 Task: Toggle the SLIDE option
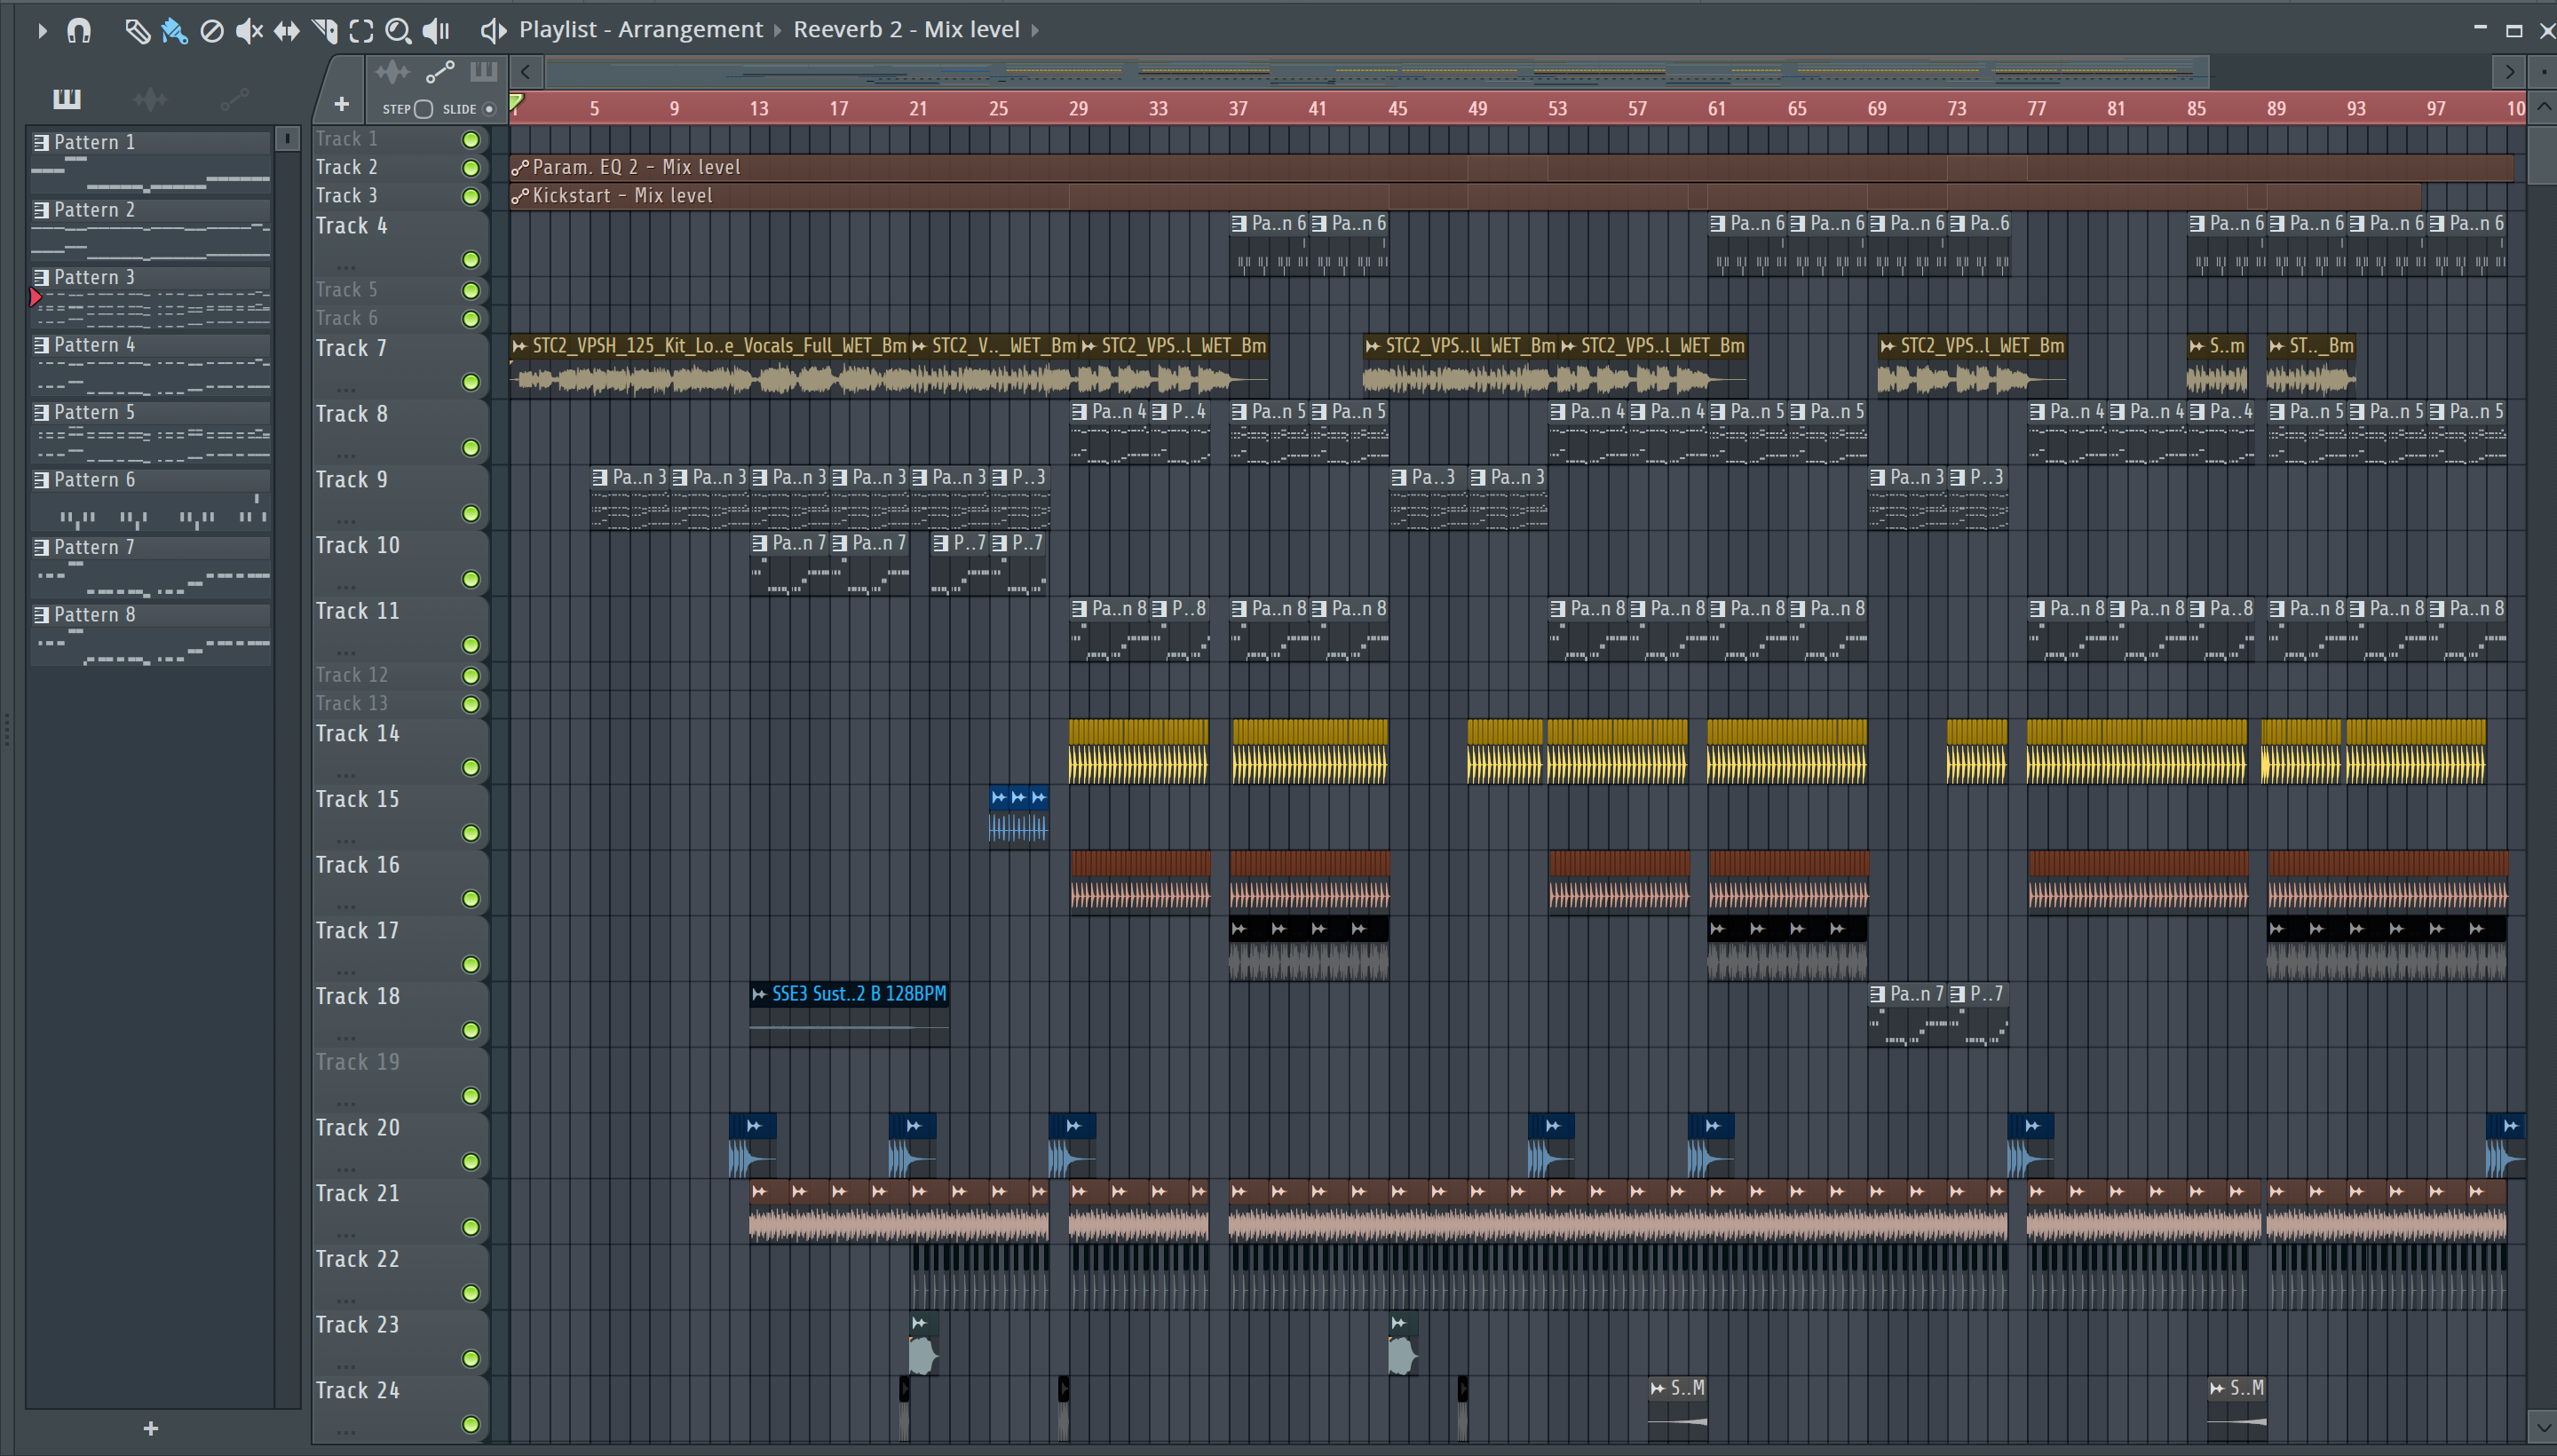click(489, 109)
